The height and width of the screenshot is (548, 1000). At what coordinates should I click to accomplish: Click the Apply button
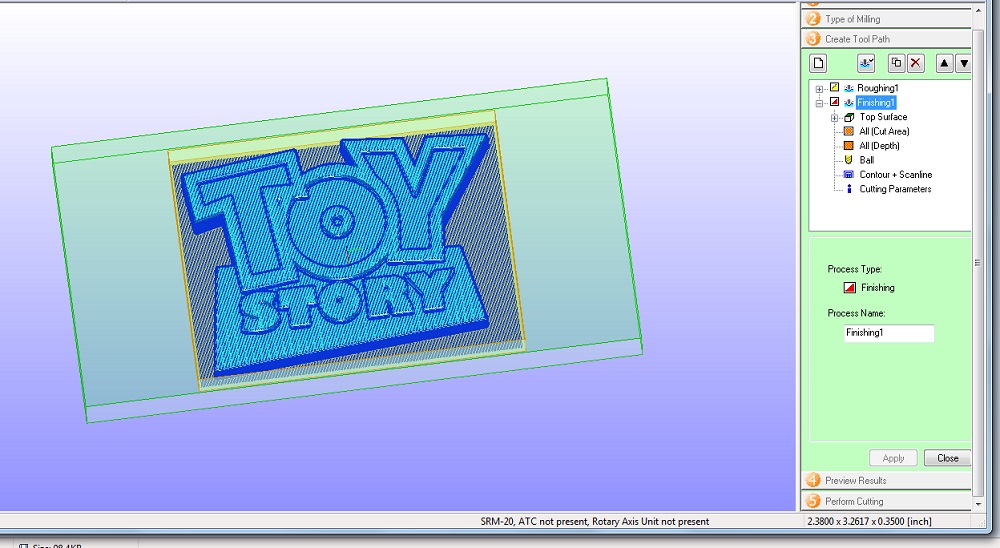pyautogui.click(x=893, y=458)
